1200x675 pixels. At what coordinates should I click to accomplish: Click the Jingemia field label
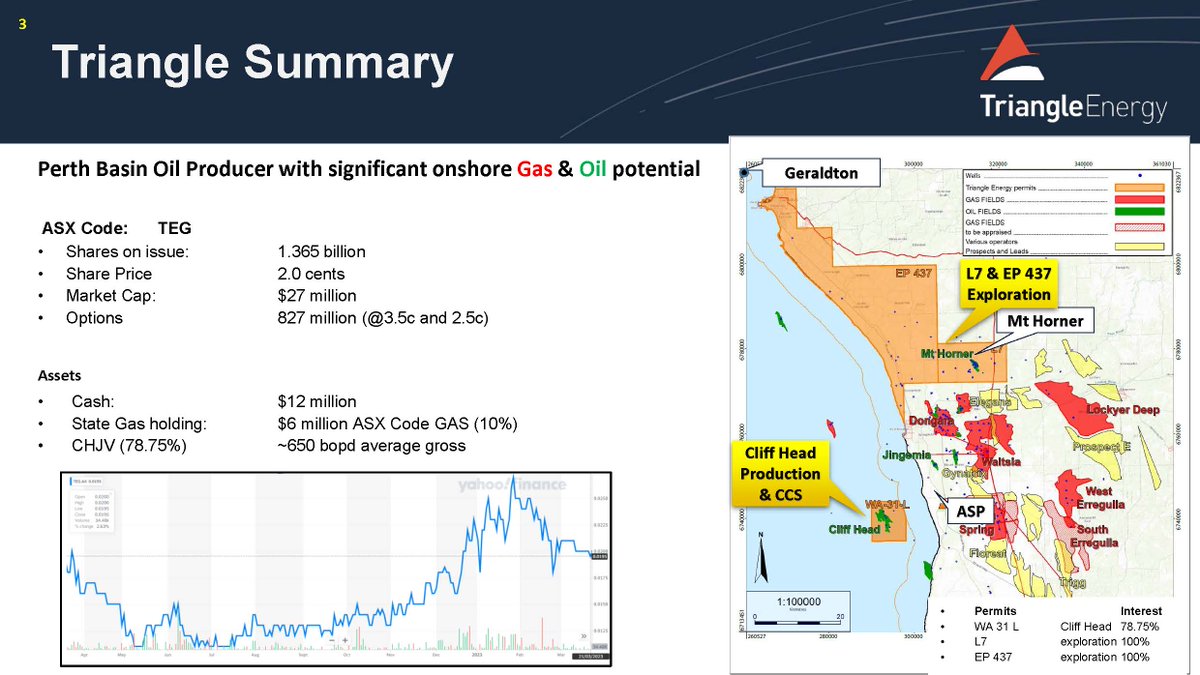coord(906,456)
